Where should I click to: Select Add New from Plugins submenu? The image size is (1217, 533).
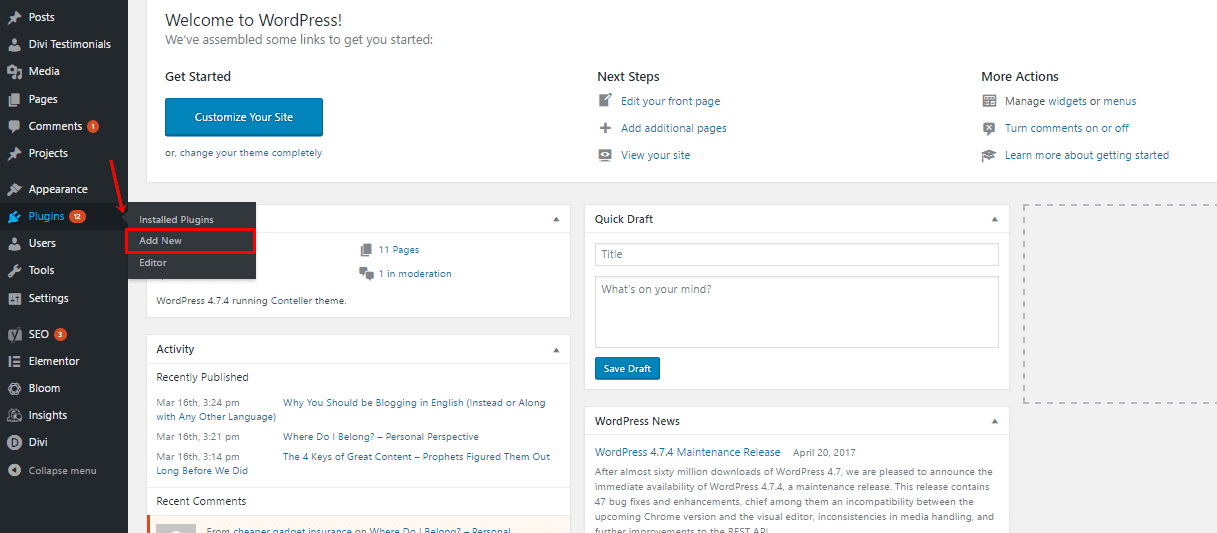click(161, 241)
